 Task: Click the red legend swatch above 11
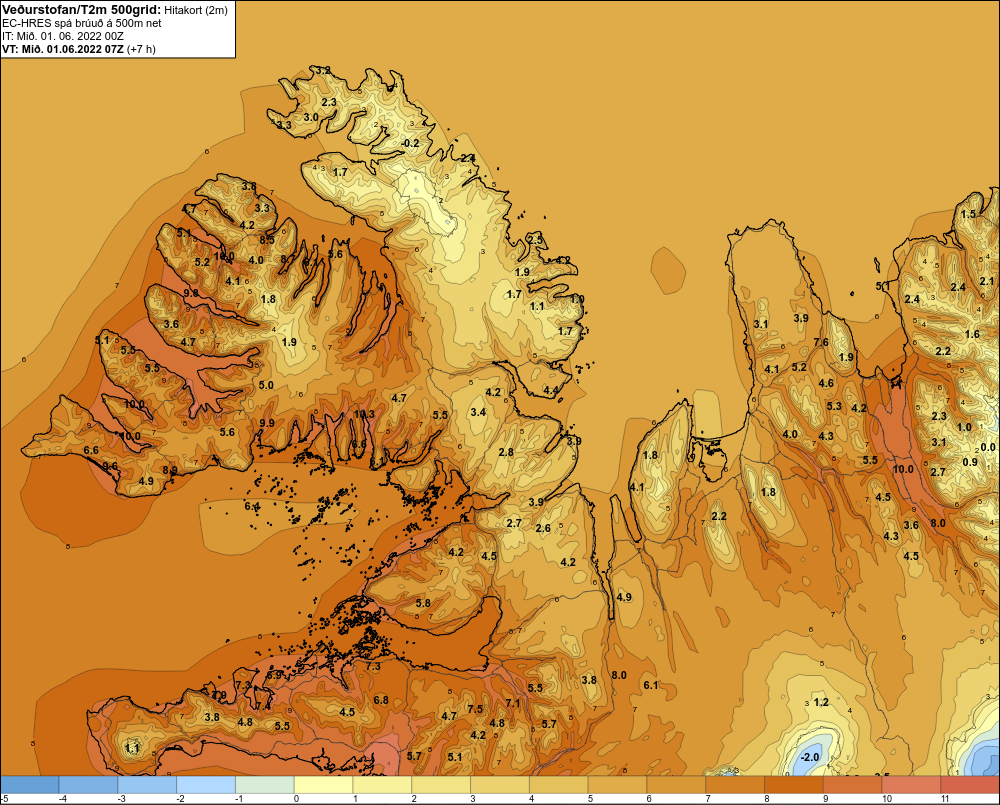click(x=970, y=785)
